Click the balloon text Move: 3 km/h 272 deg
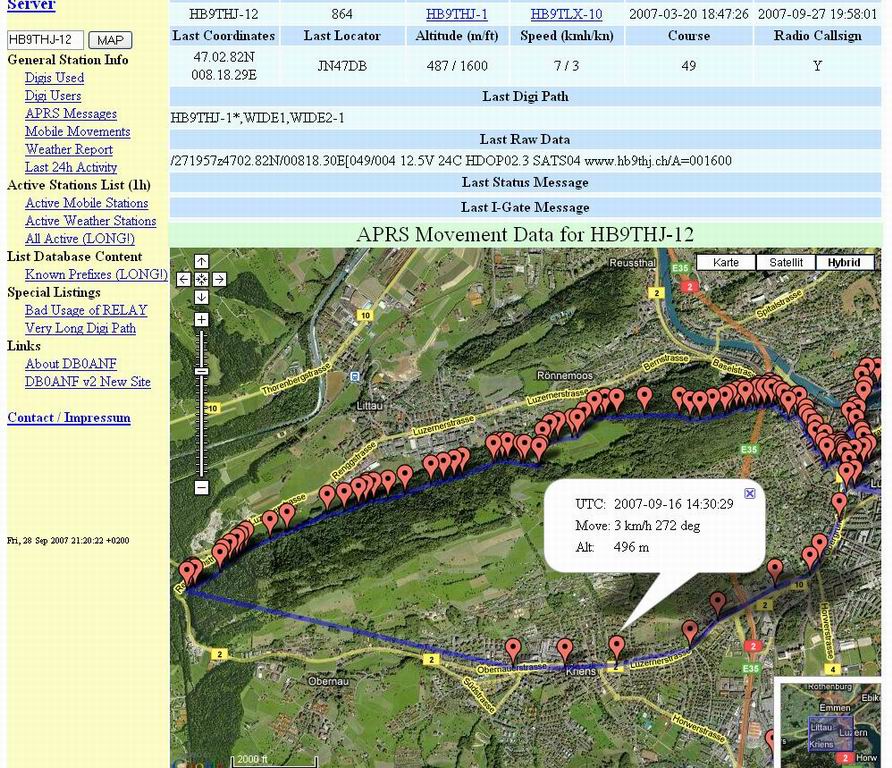Screen dimensions: 892x768 coord(638,526)
